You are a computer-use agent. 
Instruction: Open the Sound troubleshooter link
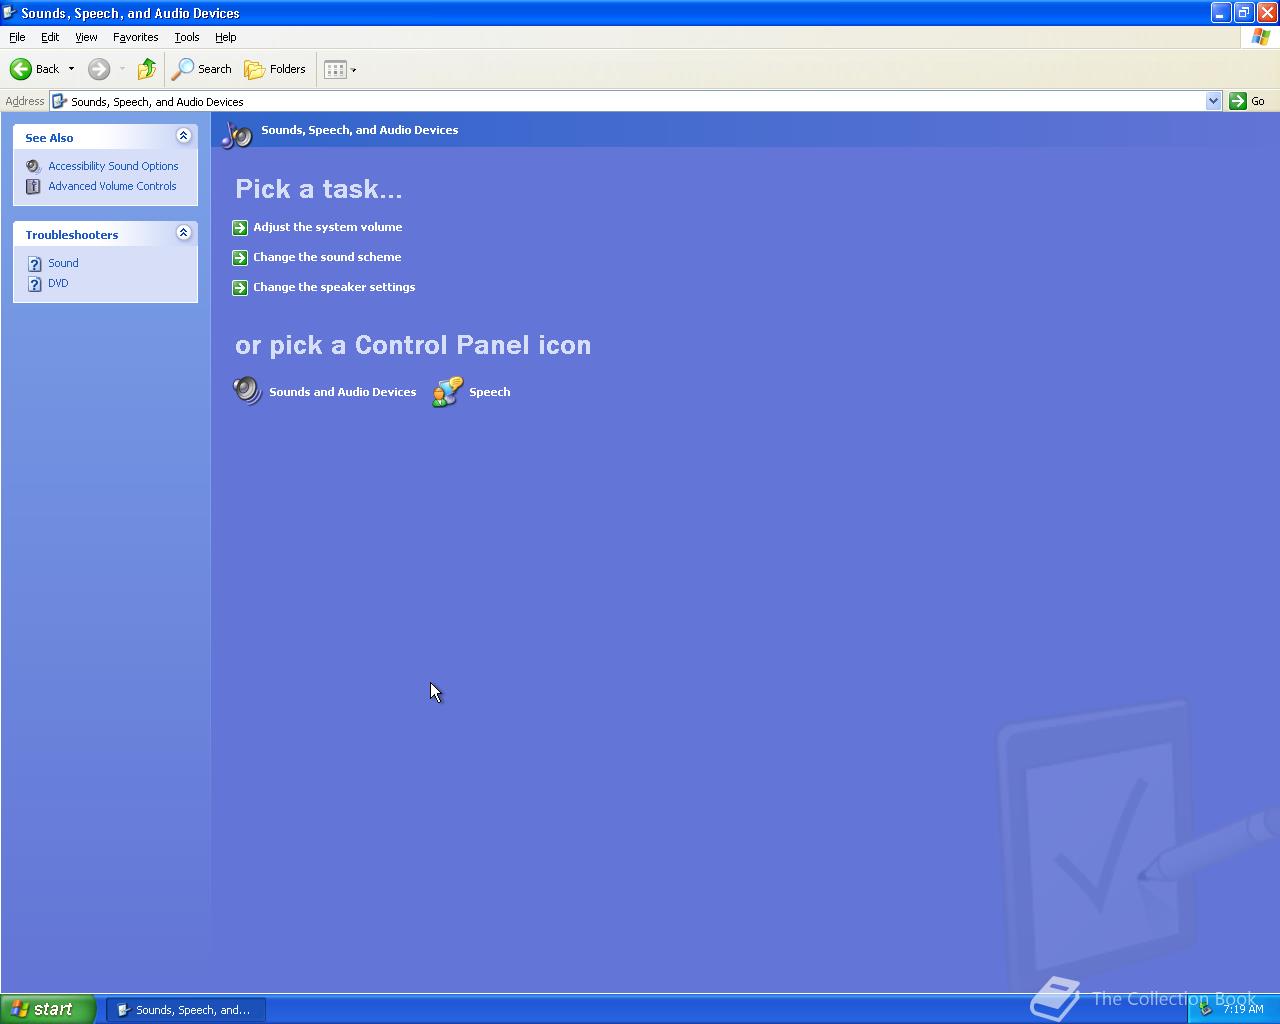(x=63, y=263)
